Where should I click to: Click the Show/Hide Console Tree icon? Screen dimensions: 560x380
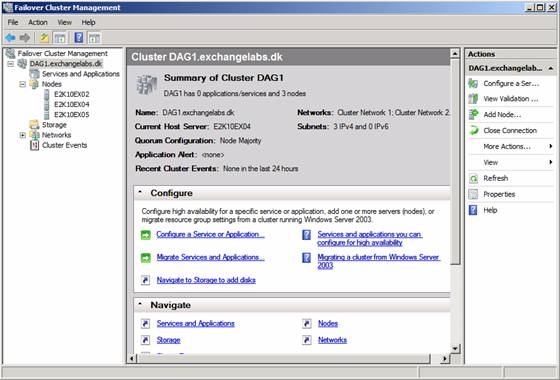tap(60, 38)
